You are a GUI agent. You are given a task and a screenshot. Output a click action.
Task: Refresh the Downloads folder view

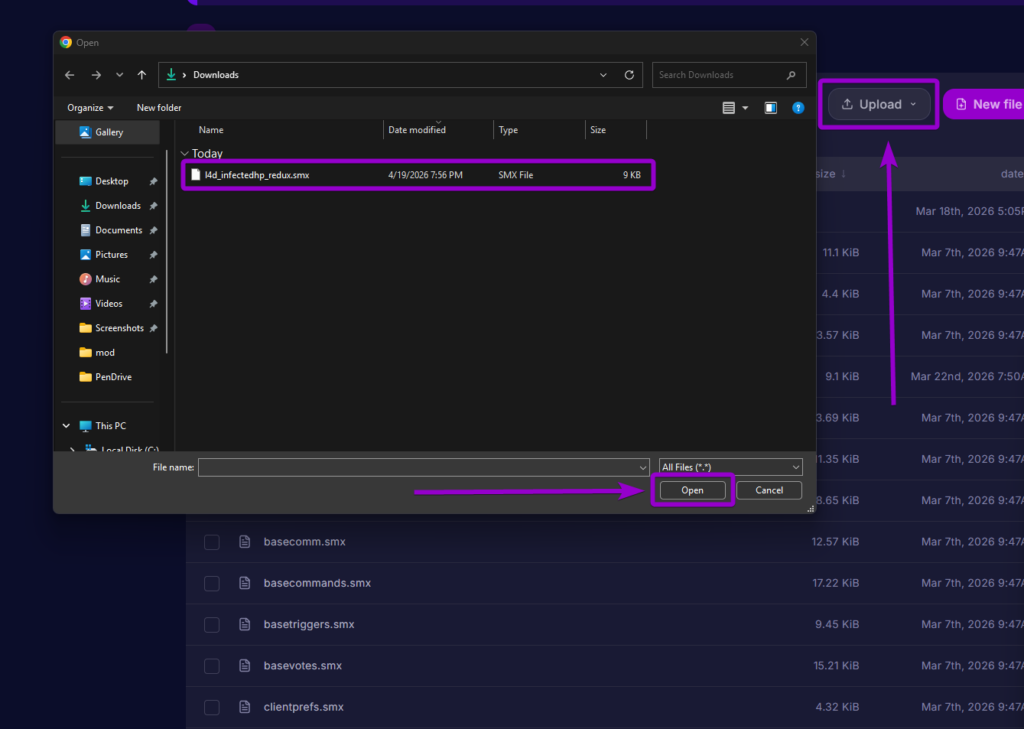pos(629,74)
